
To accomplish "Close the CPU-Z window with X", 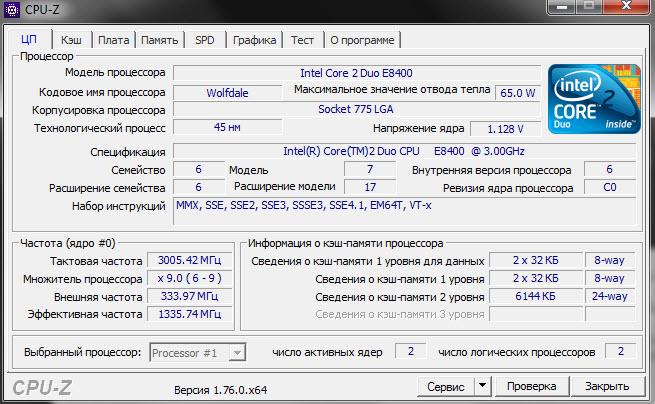I will pyautogui.click(x=626, y=6).
